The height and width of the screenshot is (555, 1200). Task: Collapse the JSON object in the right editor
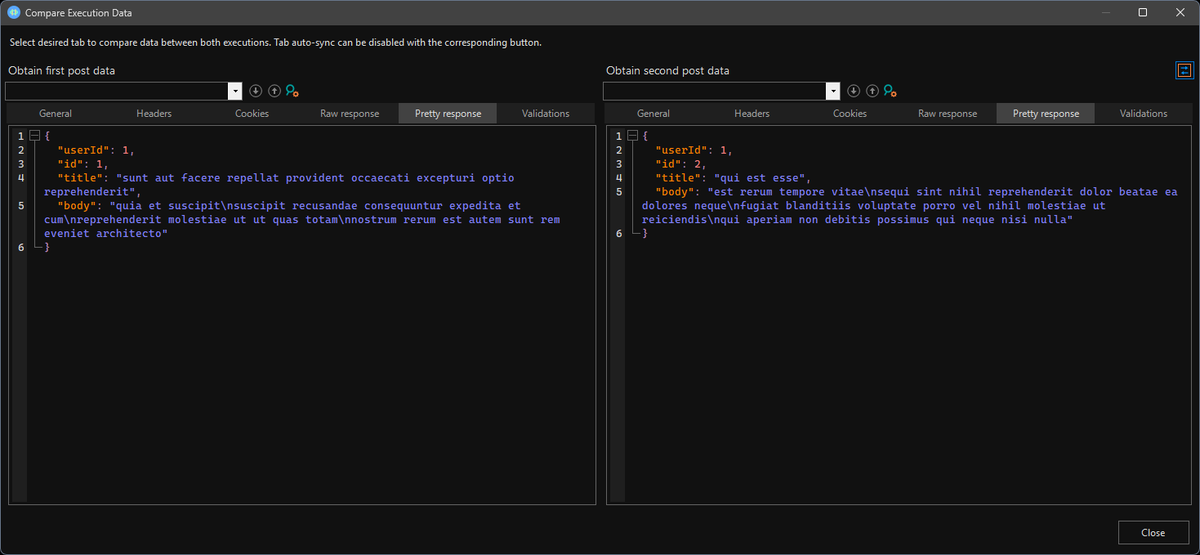633,135
